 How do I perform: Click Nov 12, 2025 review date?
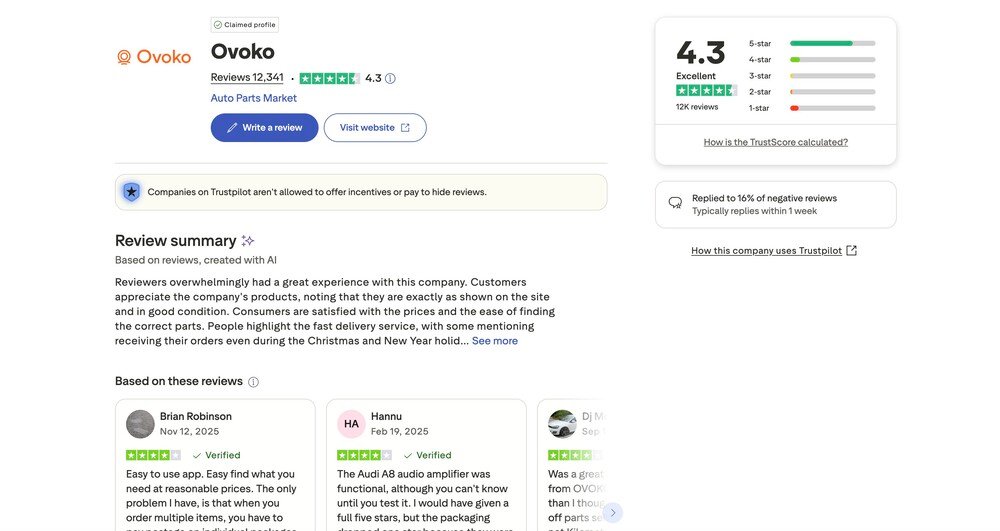[x=189, y=432]
